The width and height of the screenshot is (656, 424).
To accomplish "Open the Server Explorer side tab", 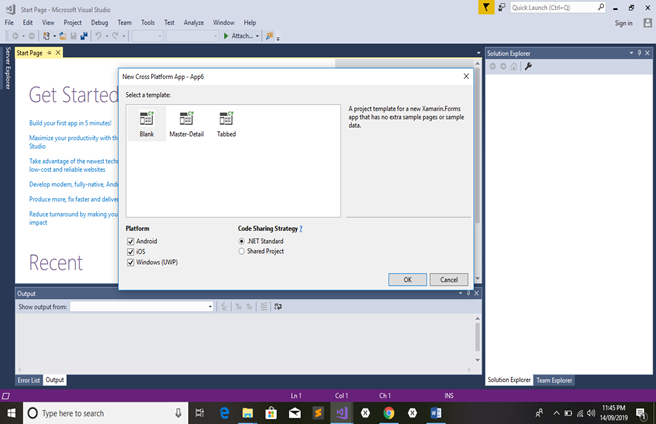I will [x=8, y=68].
